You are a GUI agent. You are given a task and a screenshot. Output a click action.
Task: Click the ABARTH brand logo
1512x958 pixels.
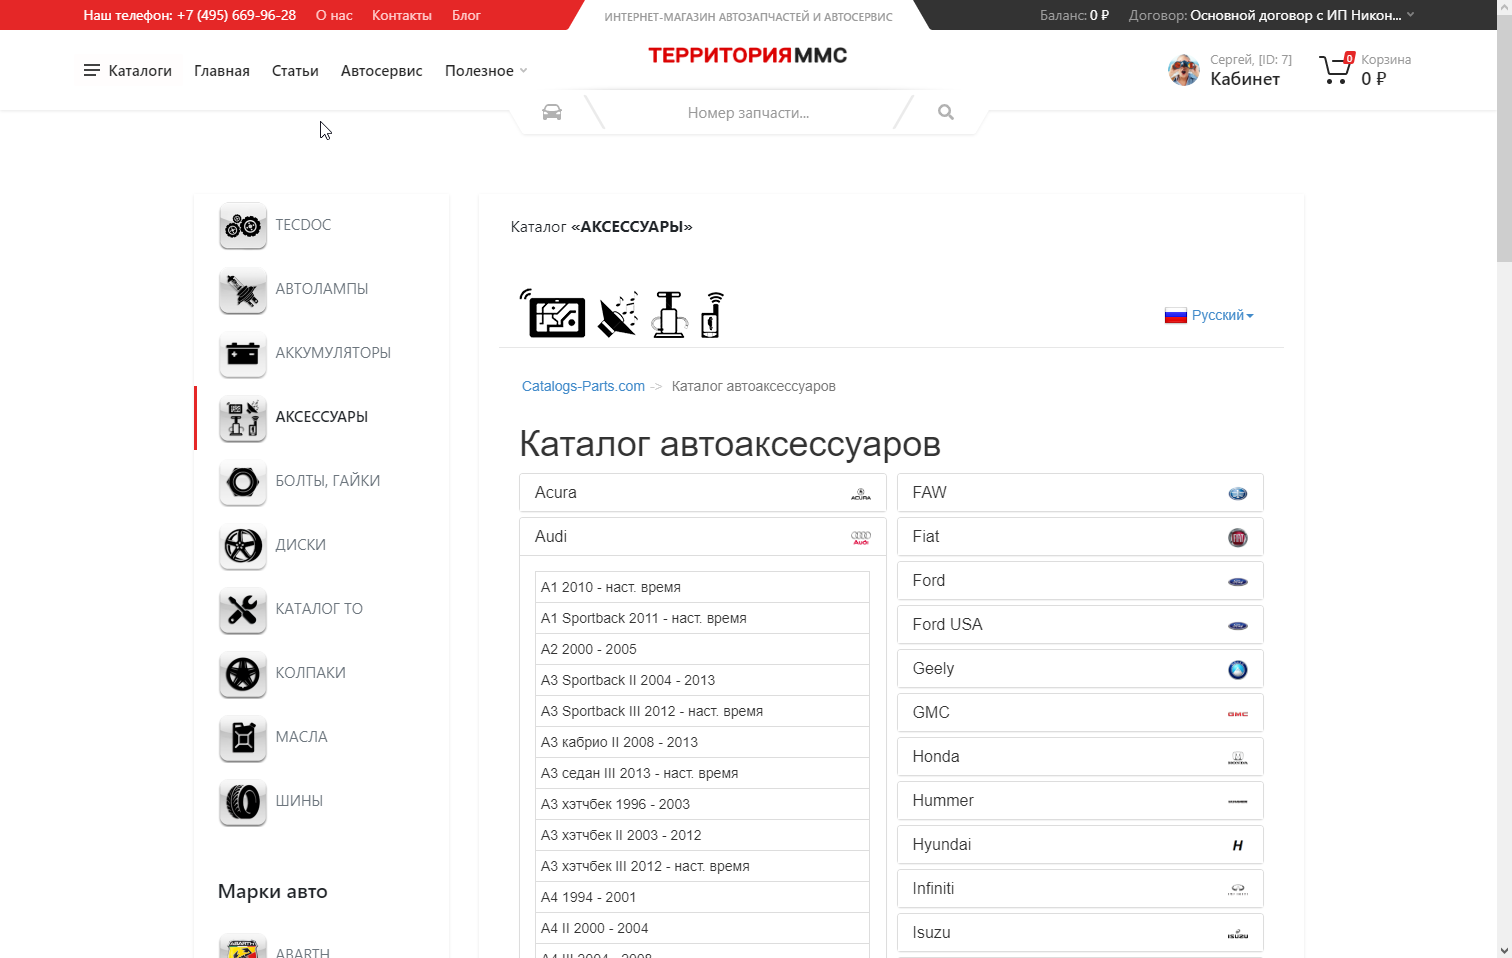243,947
